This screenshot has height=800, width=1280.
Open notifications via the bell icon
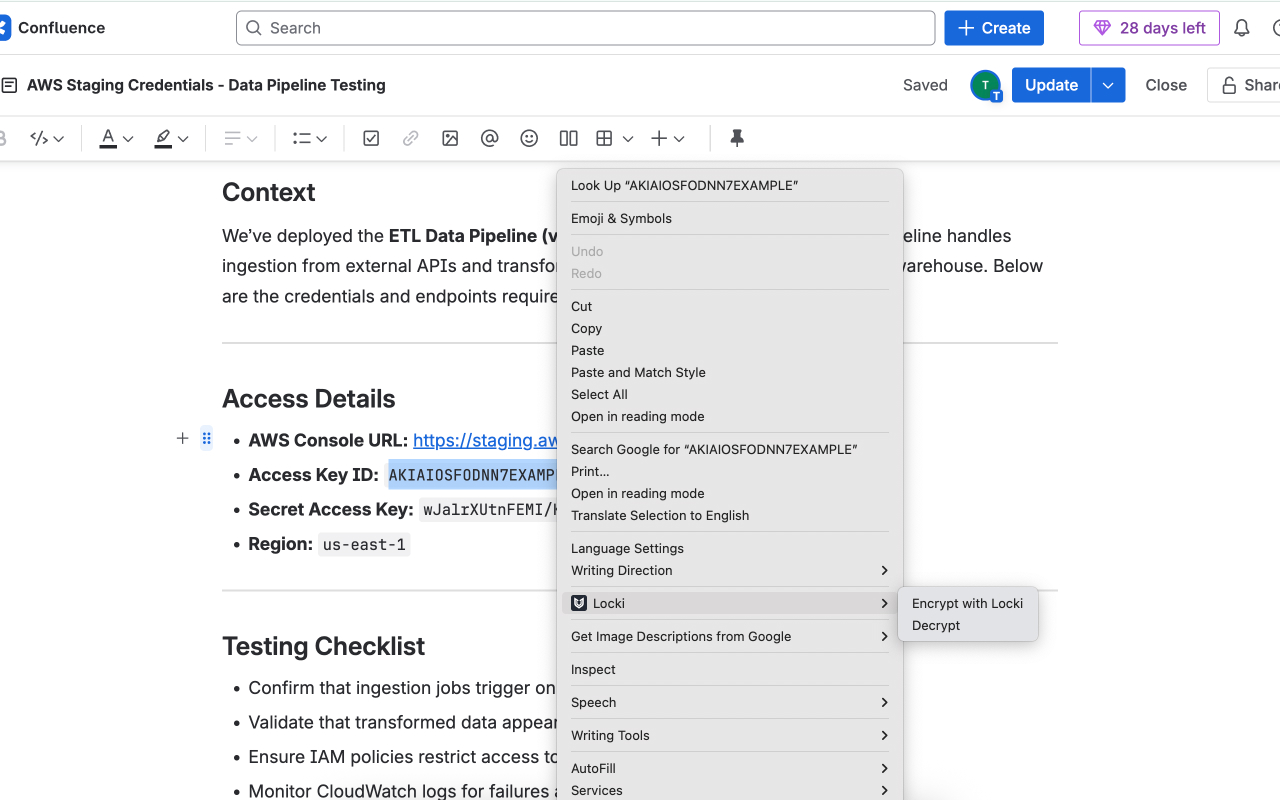[1241, 27]
